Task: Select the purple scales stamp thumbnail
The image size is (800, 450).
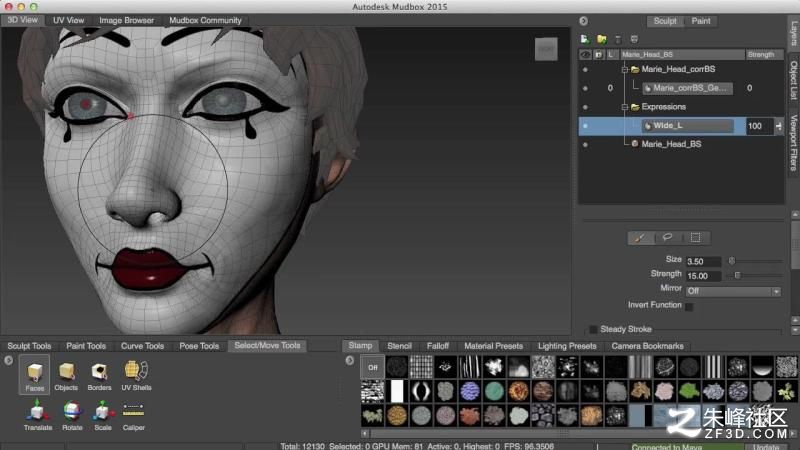Action: pyautogui.click(x=469, y=391)
